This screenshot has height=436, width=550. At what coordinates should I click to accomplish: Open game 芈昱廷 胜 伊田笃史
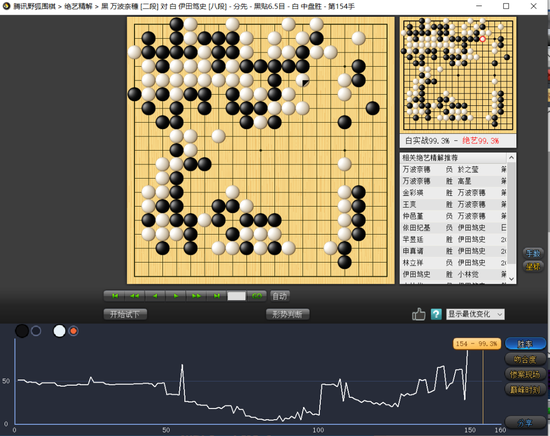tap(454, 239)
